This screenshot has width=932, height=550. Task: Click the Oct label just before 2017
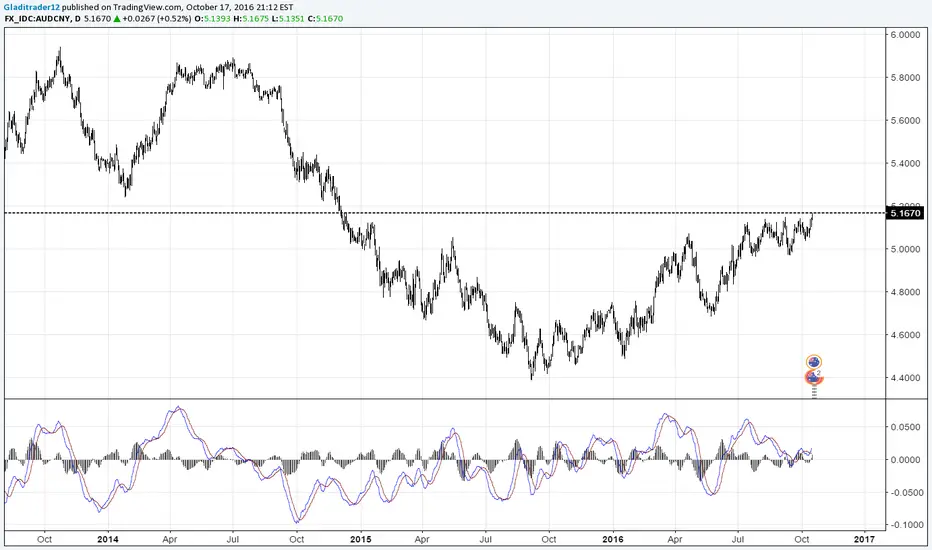coord(802,539)
